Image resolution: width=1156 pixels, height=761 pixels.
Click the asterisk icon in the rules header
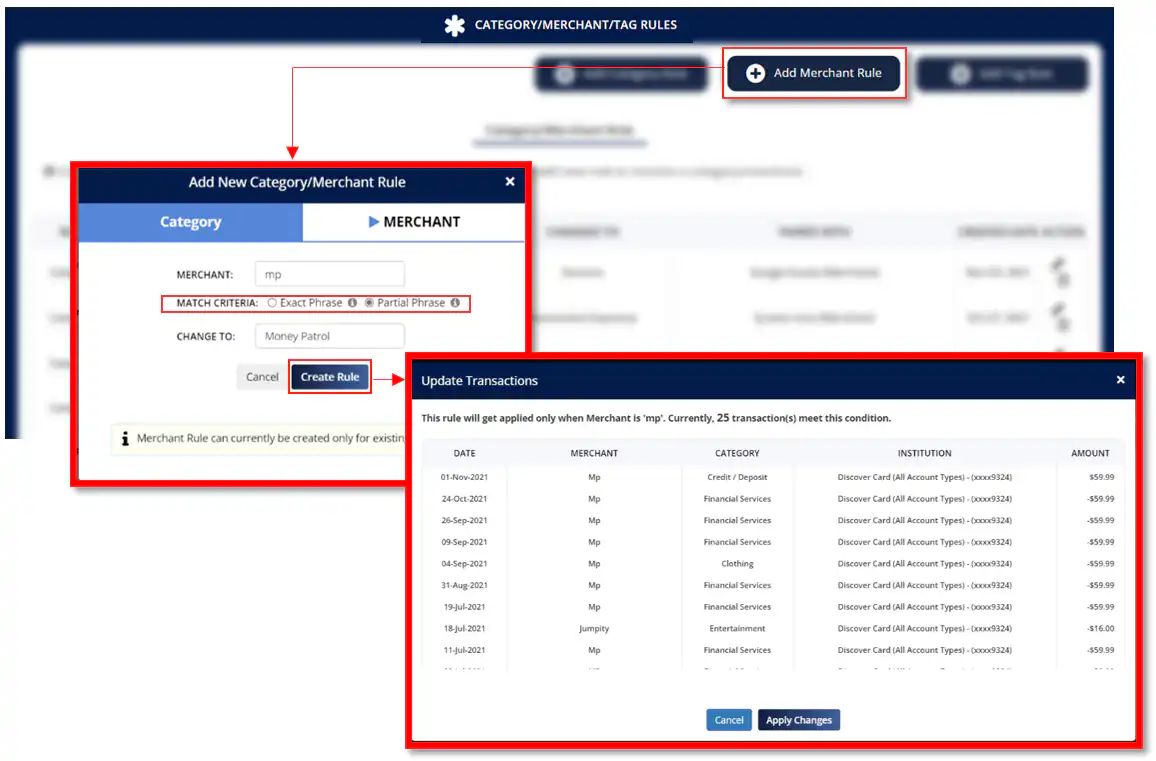click(455, 25)
